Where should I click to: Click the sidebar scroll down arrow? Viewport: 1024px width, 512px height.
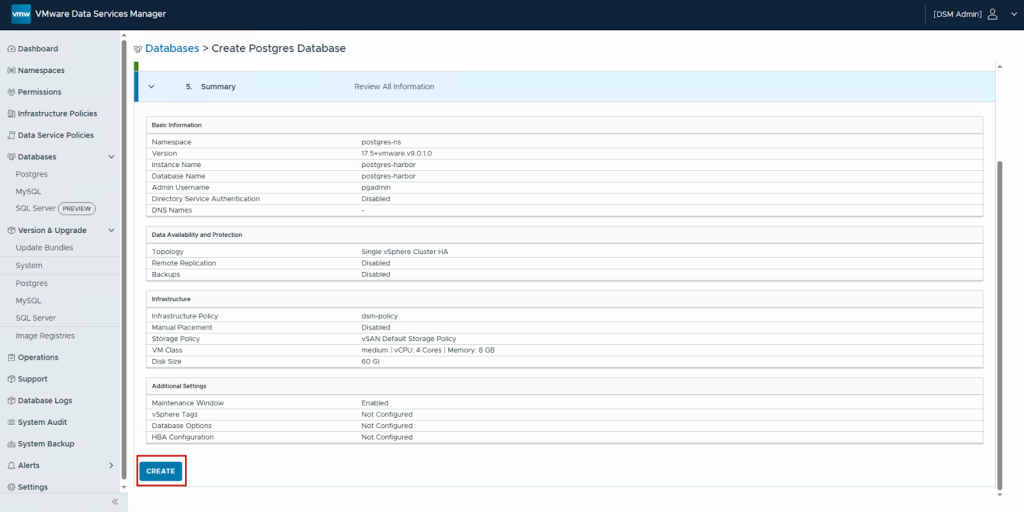[124, 487]
